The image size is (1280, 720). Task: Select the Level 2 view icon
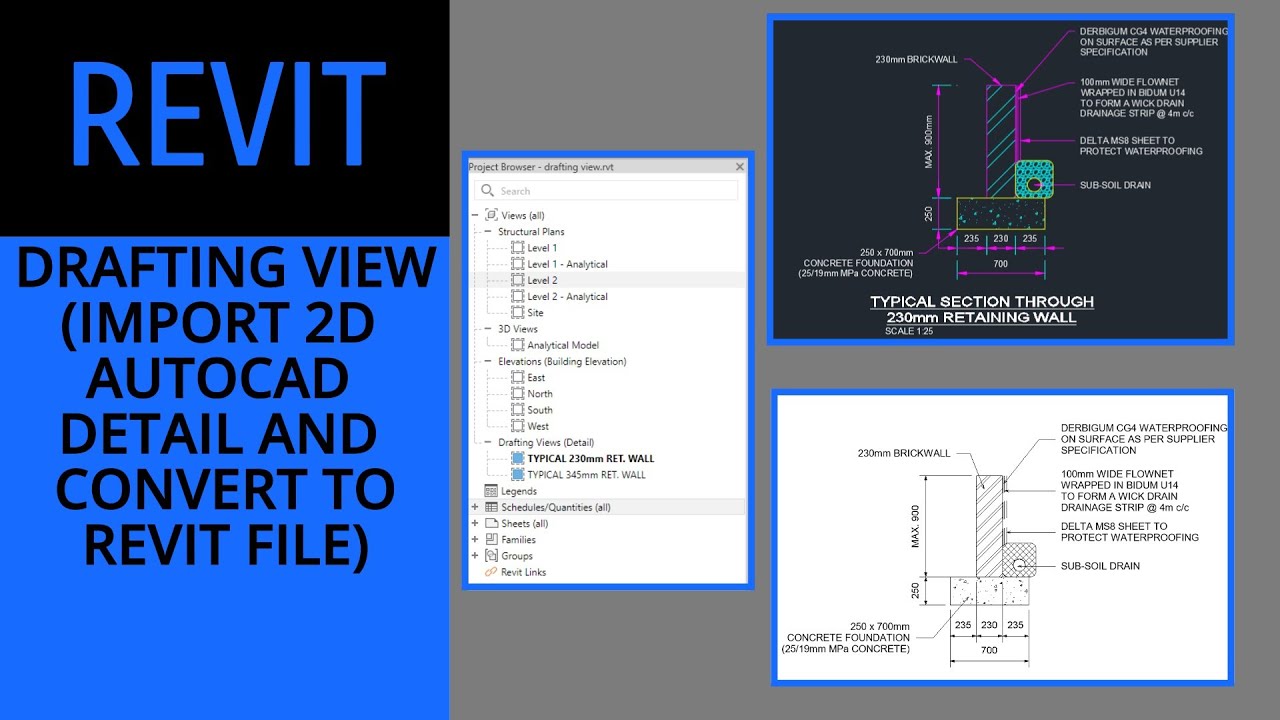[517, 280]
